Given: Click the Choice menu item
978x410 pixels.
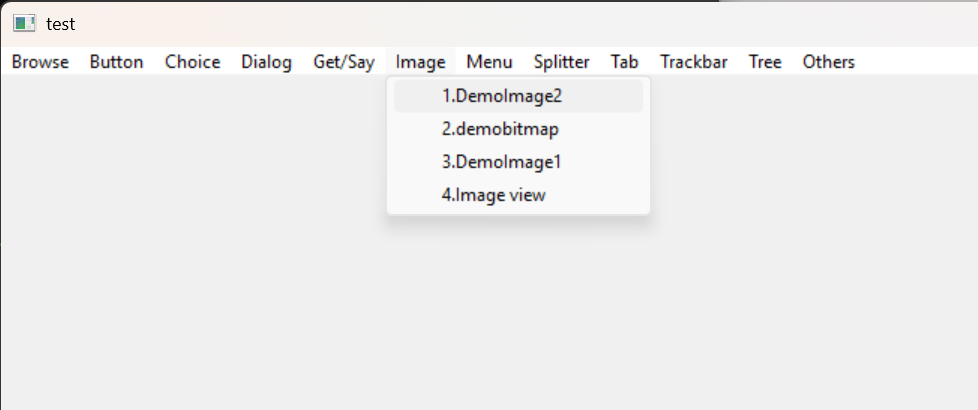Looking at the screenshot, I should pos(192,62).
